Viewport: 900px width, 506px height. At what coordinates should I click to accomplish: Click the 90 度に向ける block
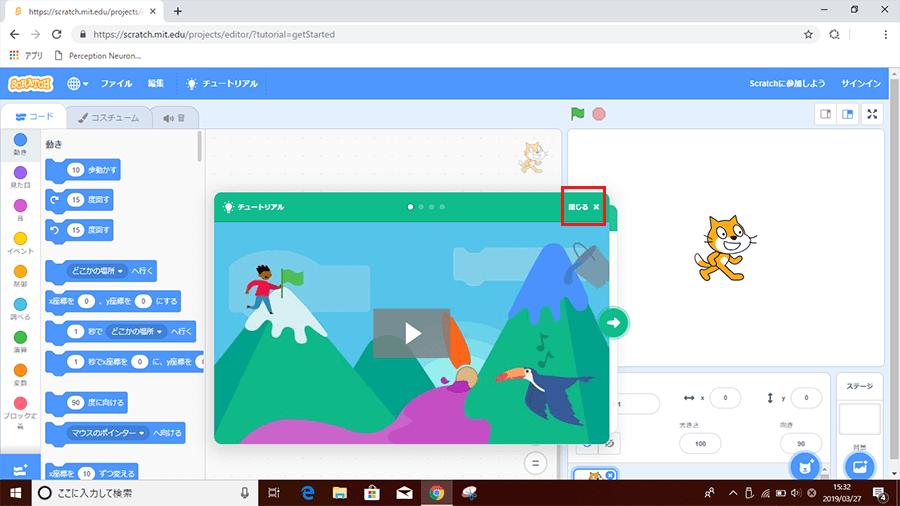pos(87,403)
